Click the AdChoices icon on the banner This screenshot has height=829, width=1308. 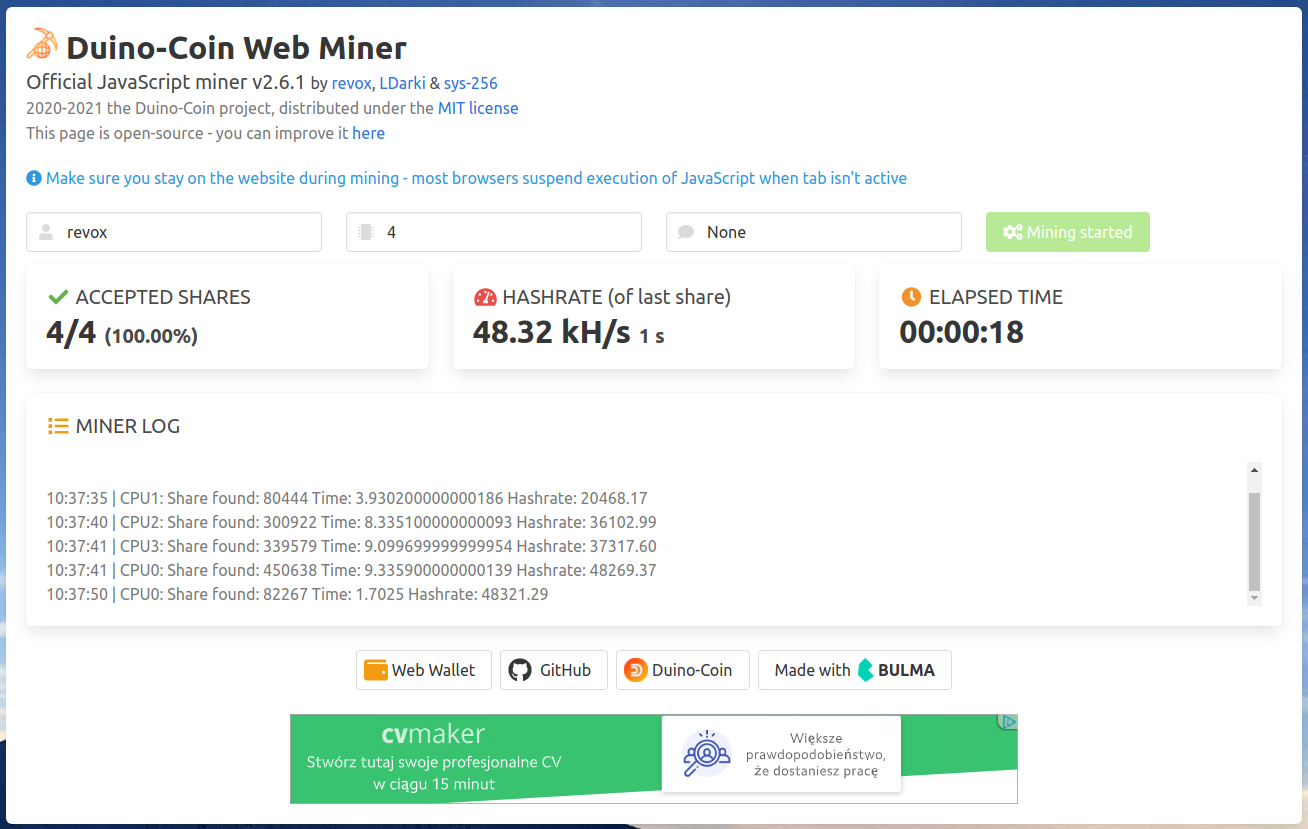pyautogui.click(x=1009, y=721)
